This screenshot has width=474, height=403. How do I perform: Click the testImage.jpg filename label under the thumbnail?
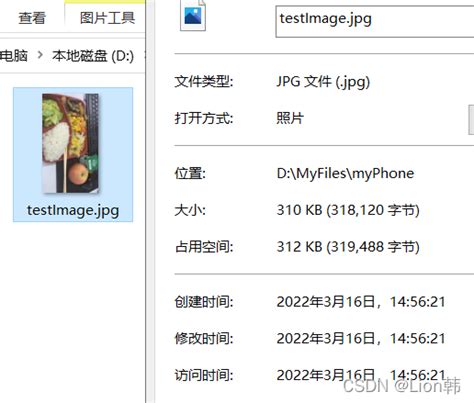coord(73,211)
